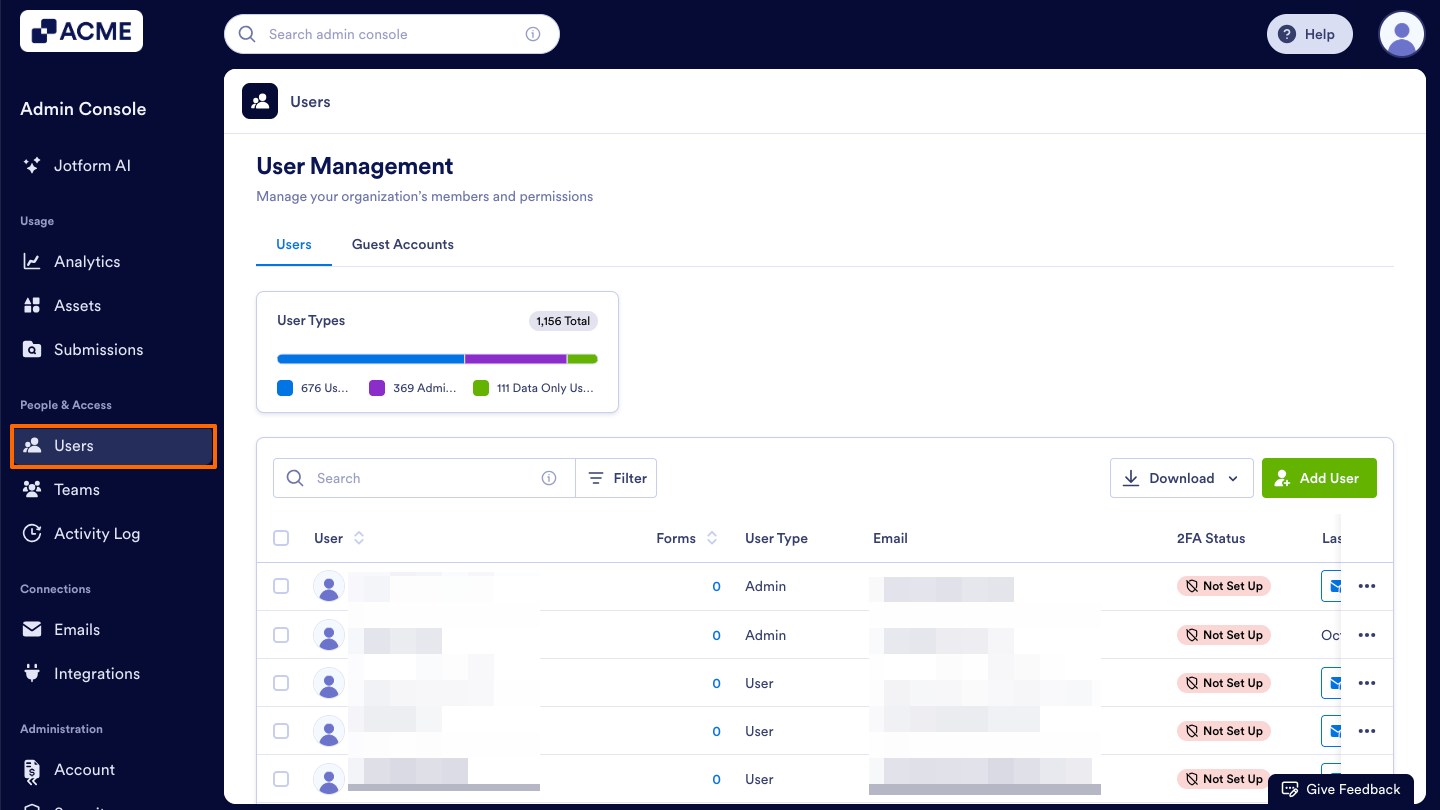Click inside the user table search field
Image resolution: width=1440 pixels, height=810 pixels.
coord(420,478)
